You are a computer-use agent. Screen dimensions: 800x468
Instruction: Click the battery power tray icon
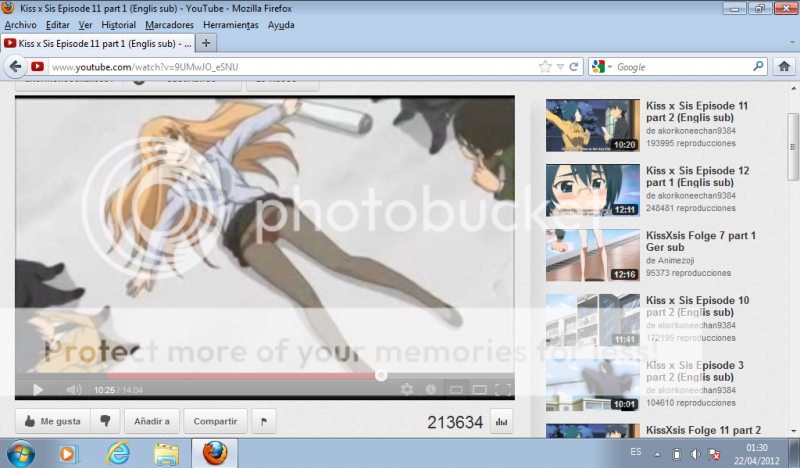coord(677,454)
